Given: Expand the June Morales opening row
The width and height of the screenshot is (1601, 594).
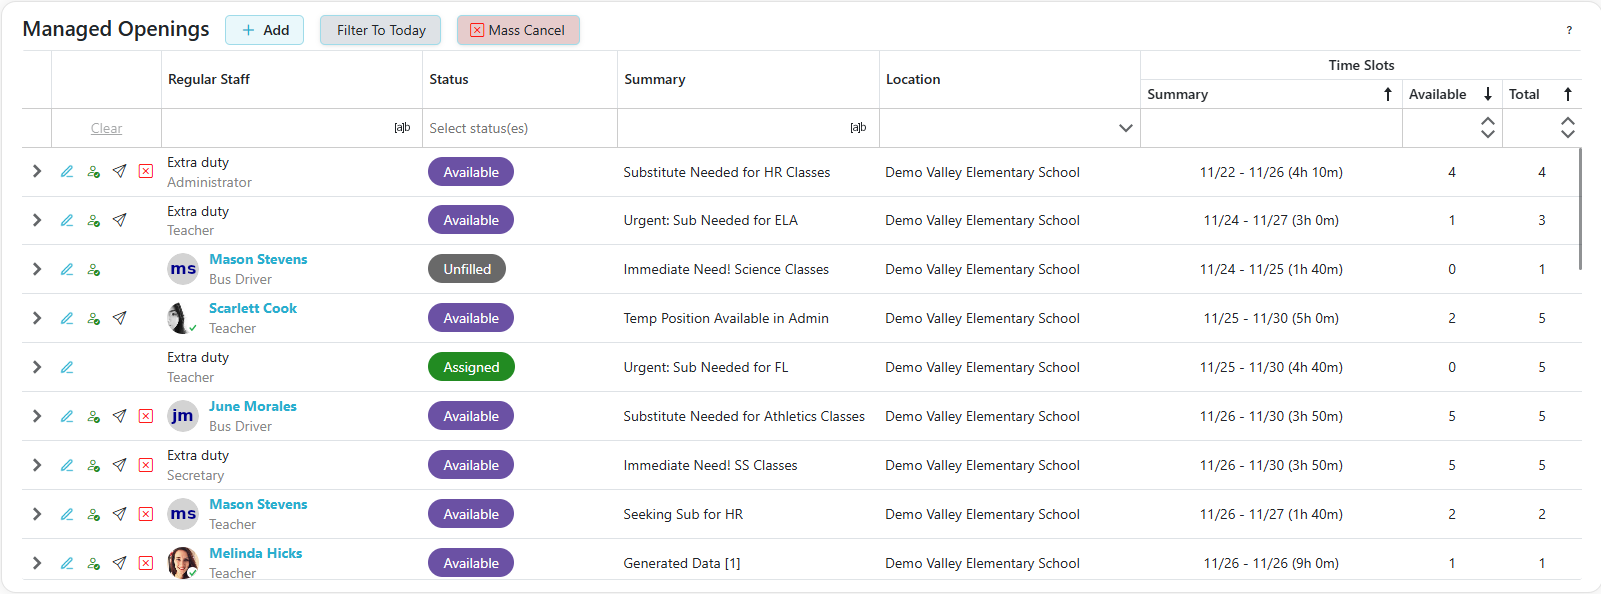Looking at the screenshot, I should click(x=37, y=416).
